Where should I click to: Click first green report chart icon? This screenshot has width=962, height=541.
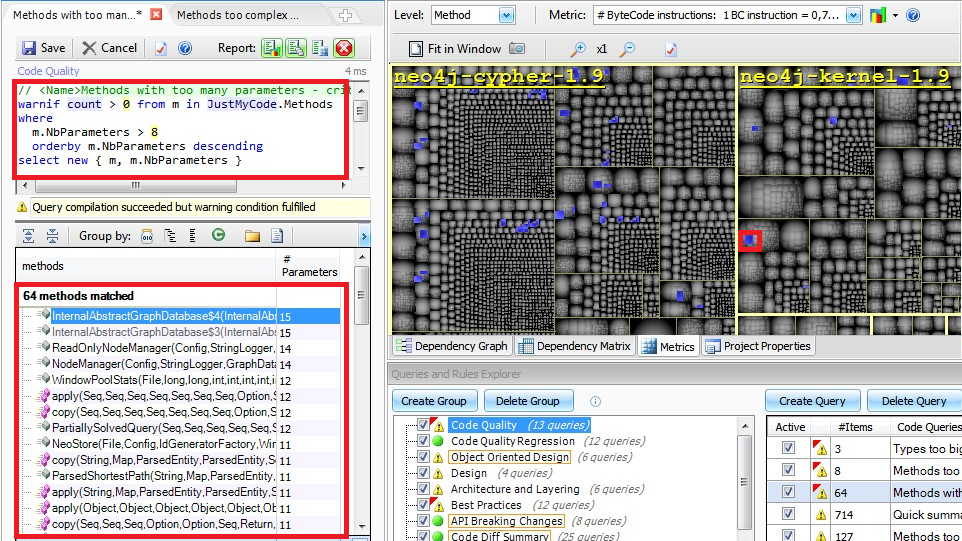click(x=272, y=48)
